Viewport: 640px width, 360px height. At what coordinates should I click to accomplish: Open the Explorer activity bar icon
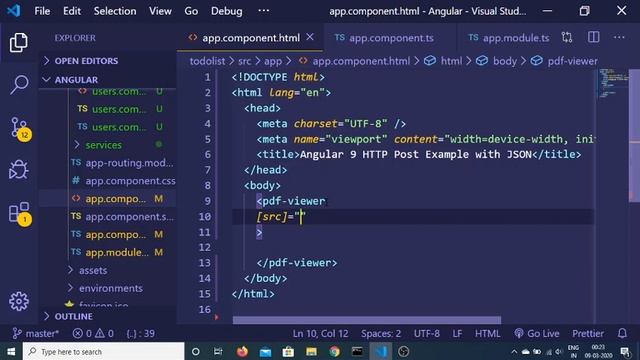[x=18, y=42]
